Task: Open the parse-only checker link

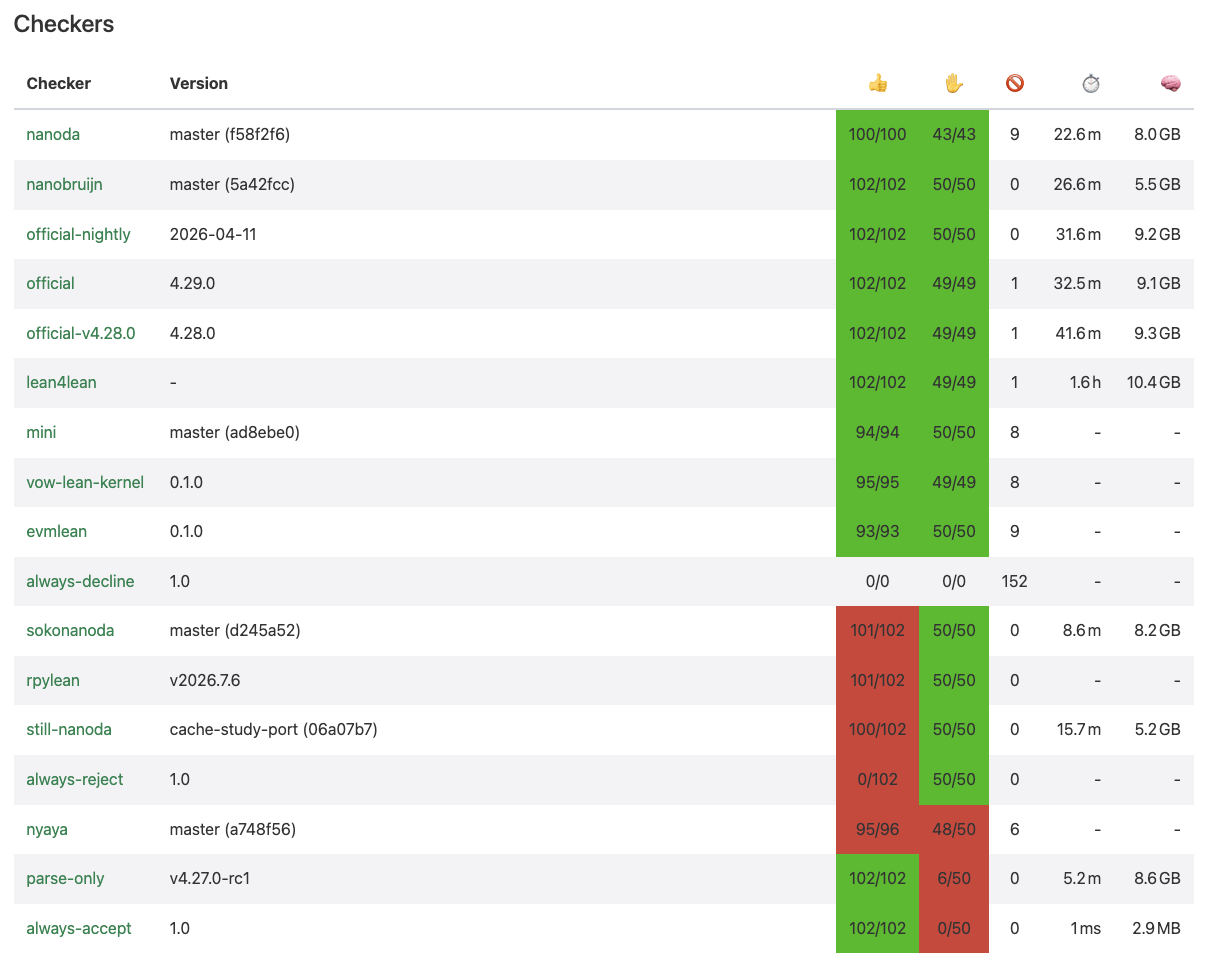Action: click(65, 878)
